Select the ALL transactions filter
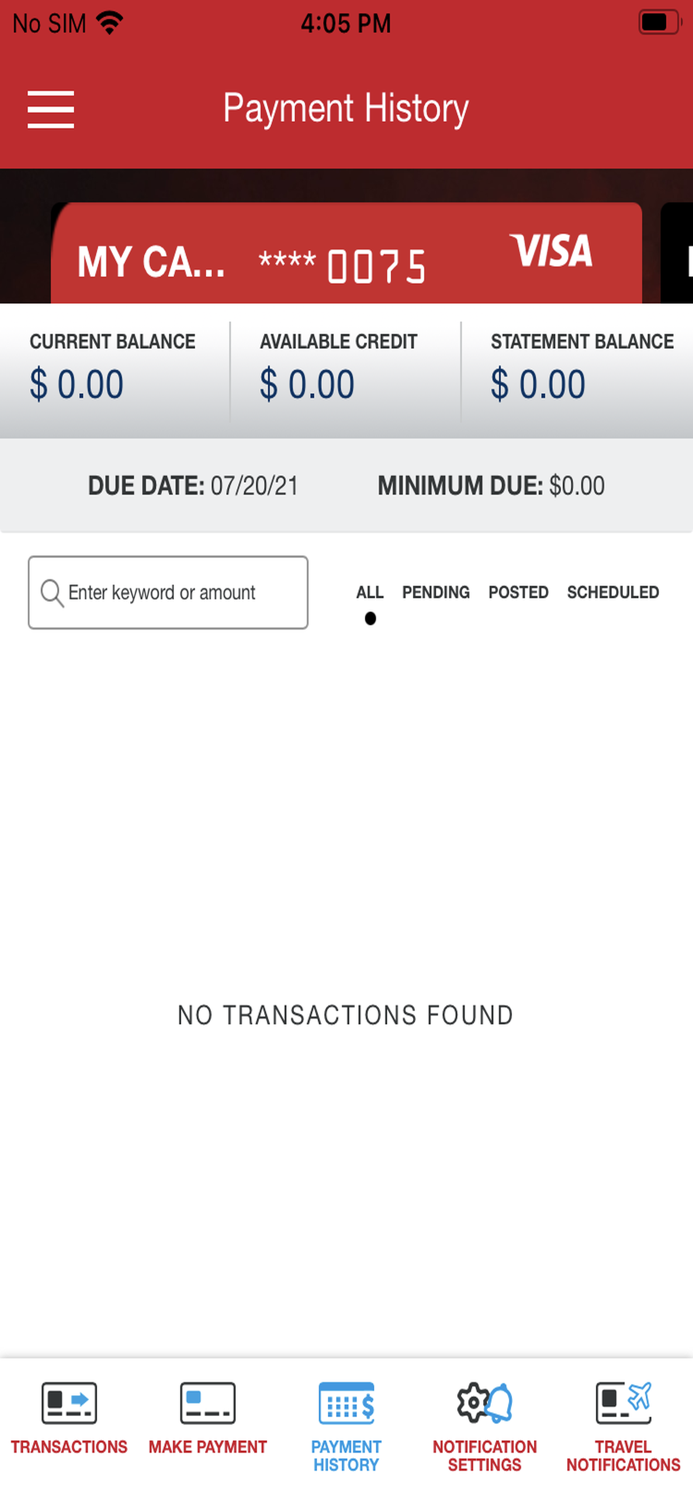 click(x=370, y=592)
